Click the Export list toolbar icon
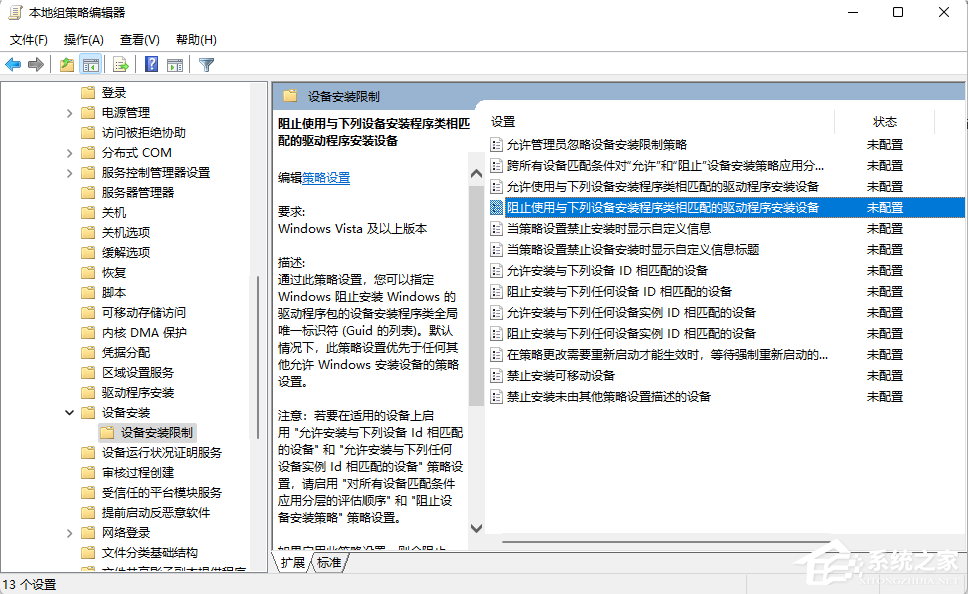Screen dimensions: 968x594 tap(120, 64)
